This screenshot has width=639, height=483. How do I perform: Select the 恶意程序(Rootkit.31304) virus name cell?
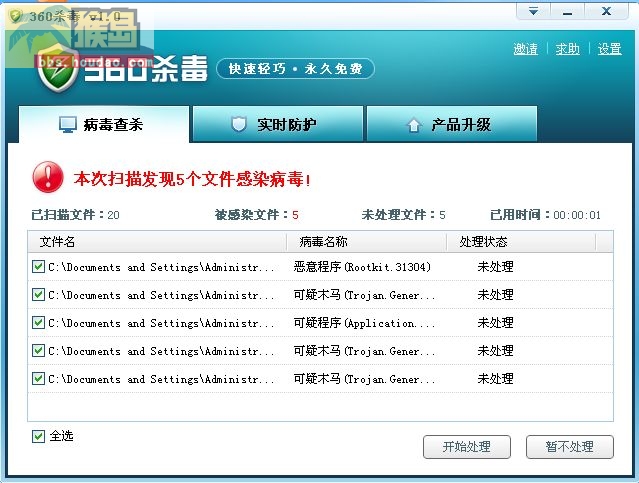pos(362,267)
